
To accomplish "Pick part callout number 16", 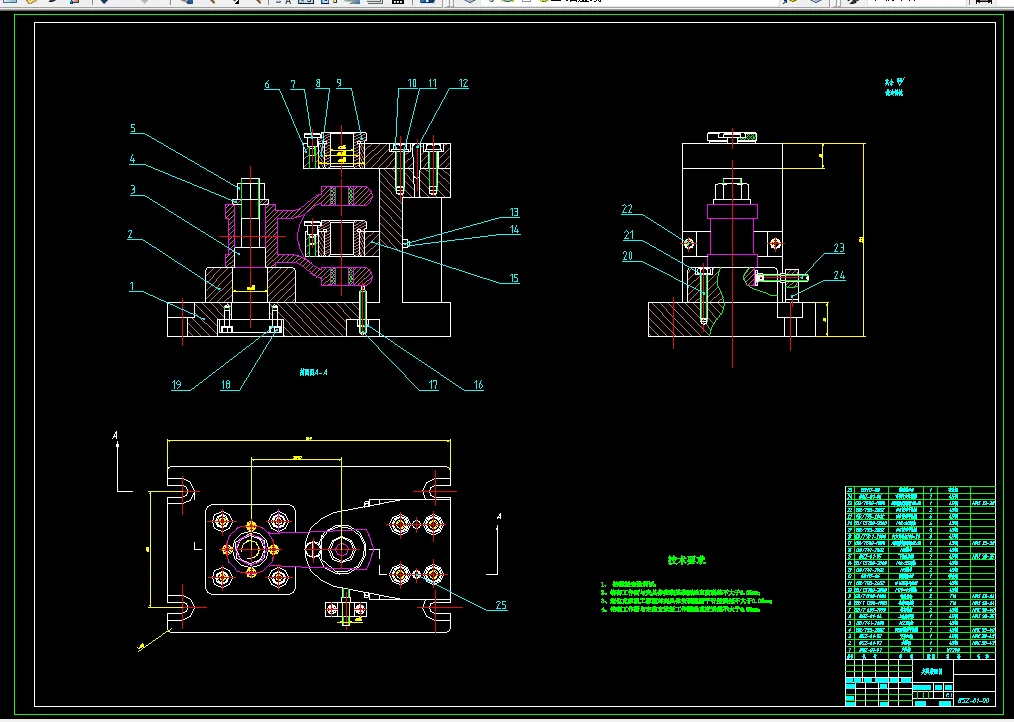I will click(478, 385).
